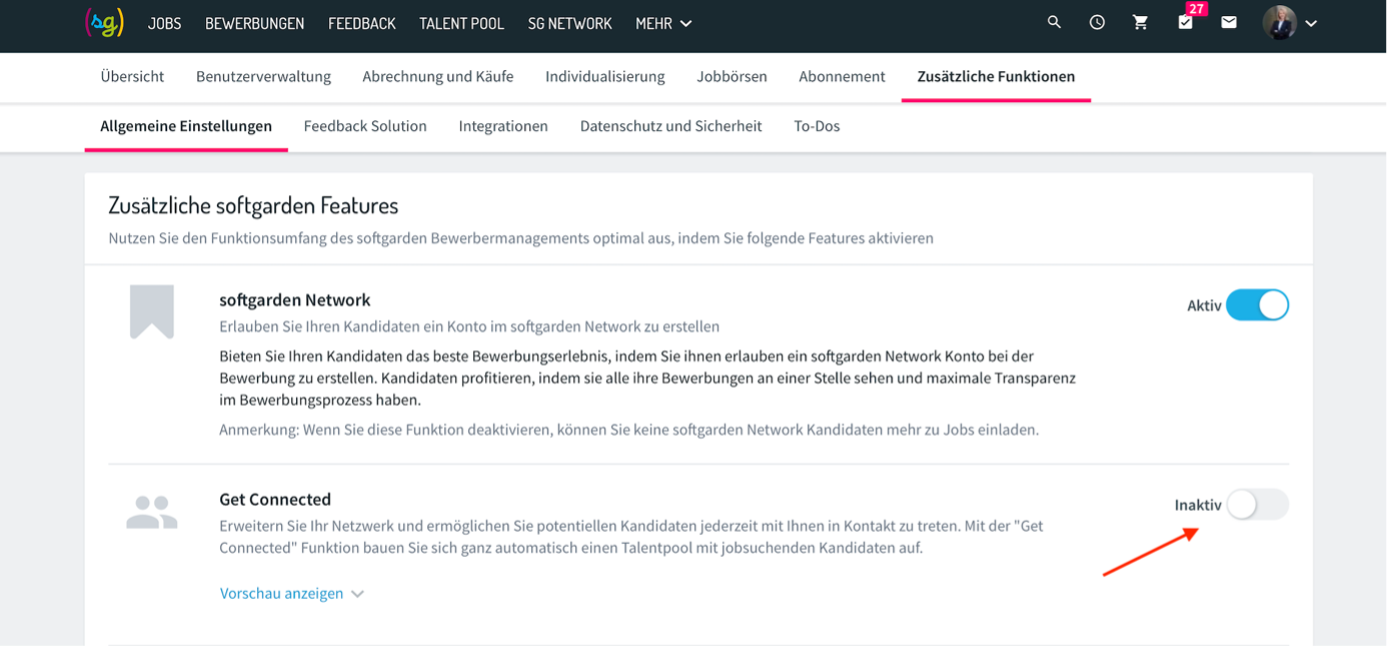Expand the Vorschau anzeigen chevron
The width and height of the screenshot is (1390, 650).
click(357, 594)
